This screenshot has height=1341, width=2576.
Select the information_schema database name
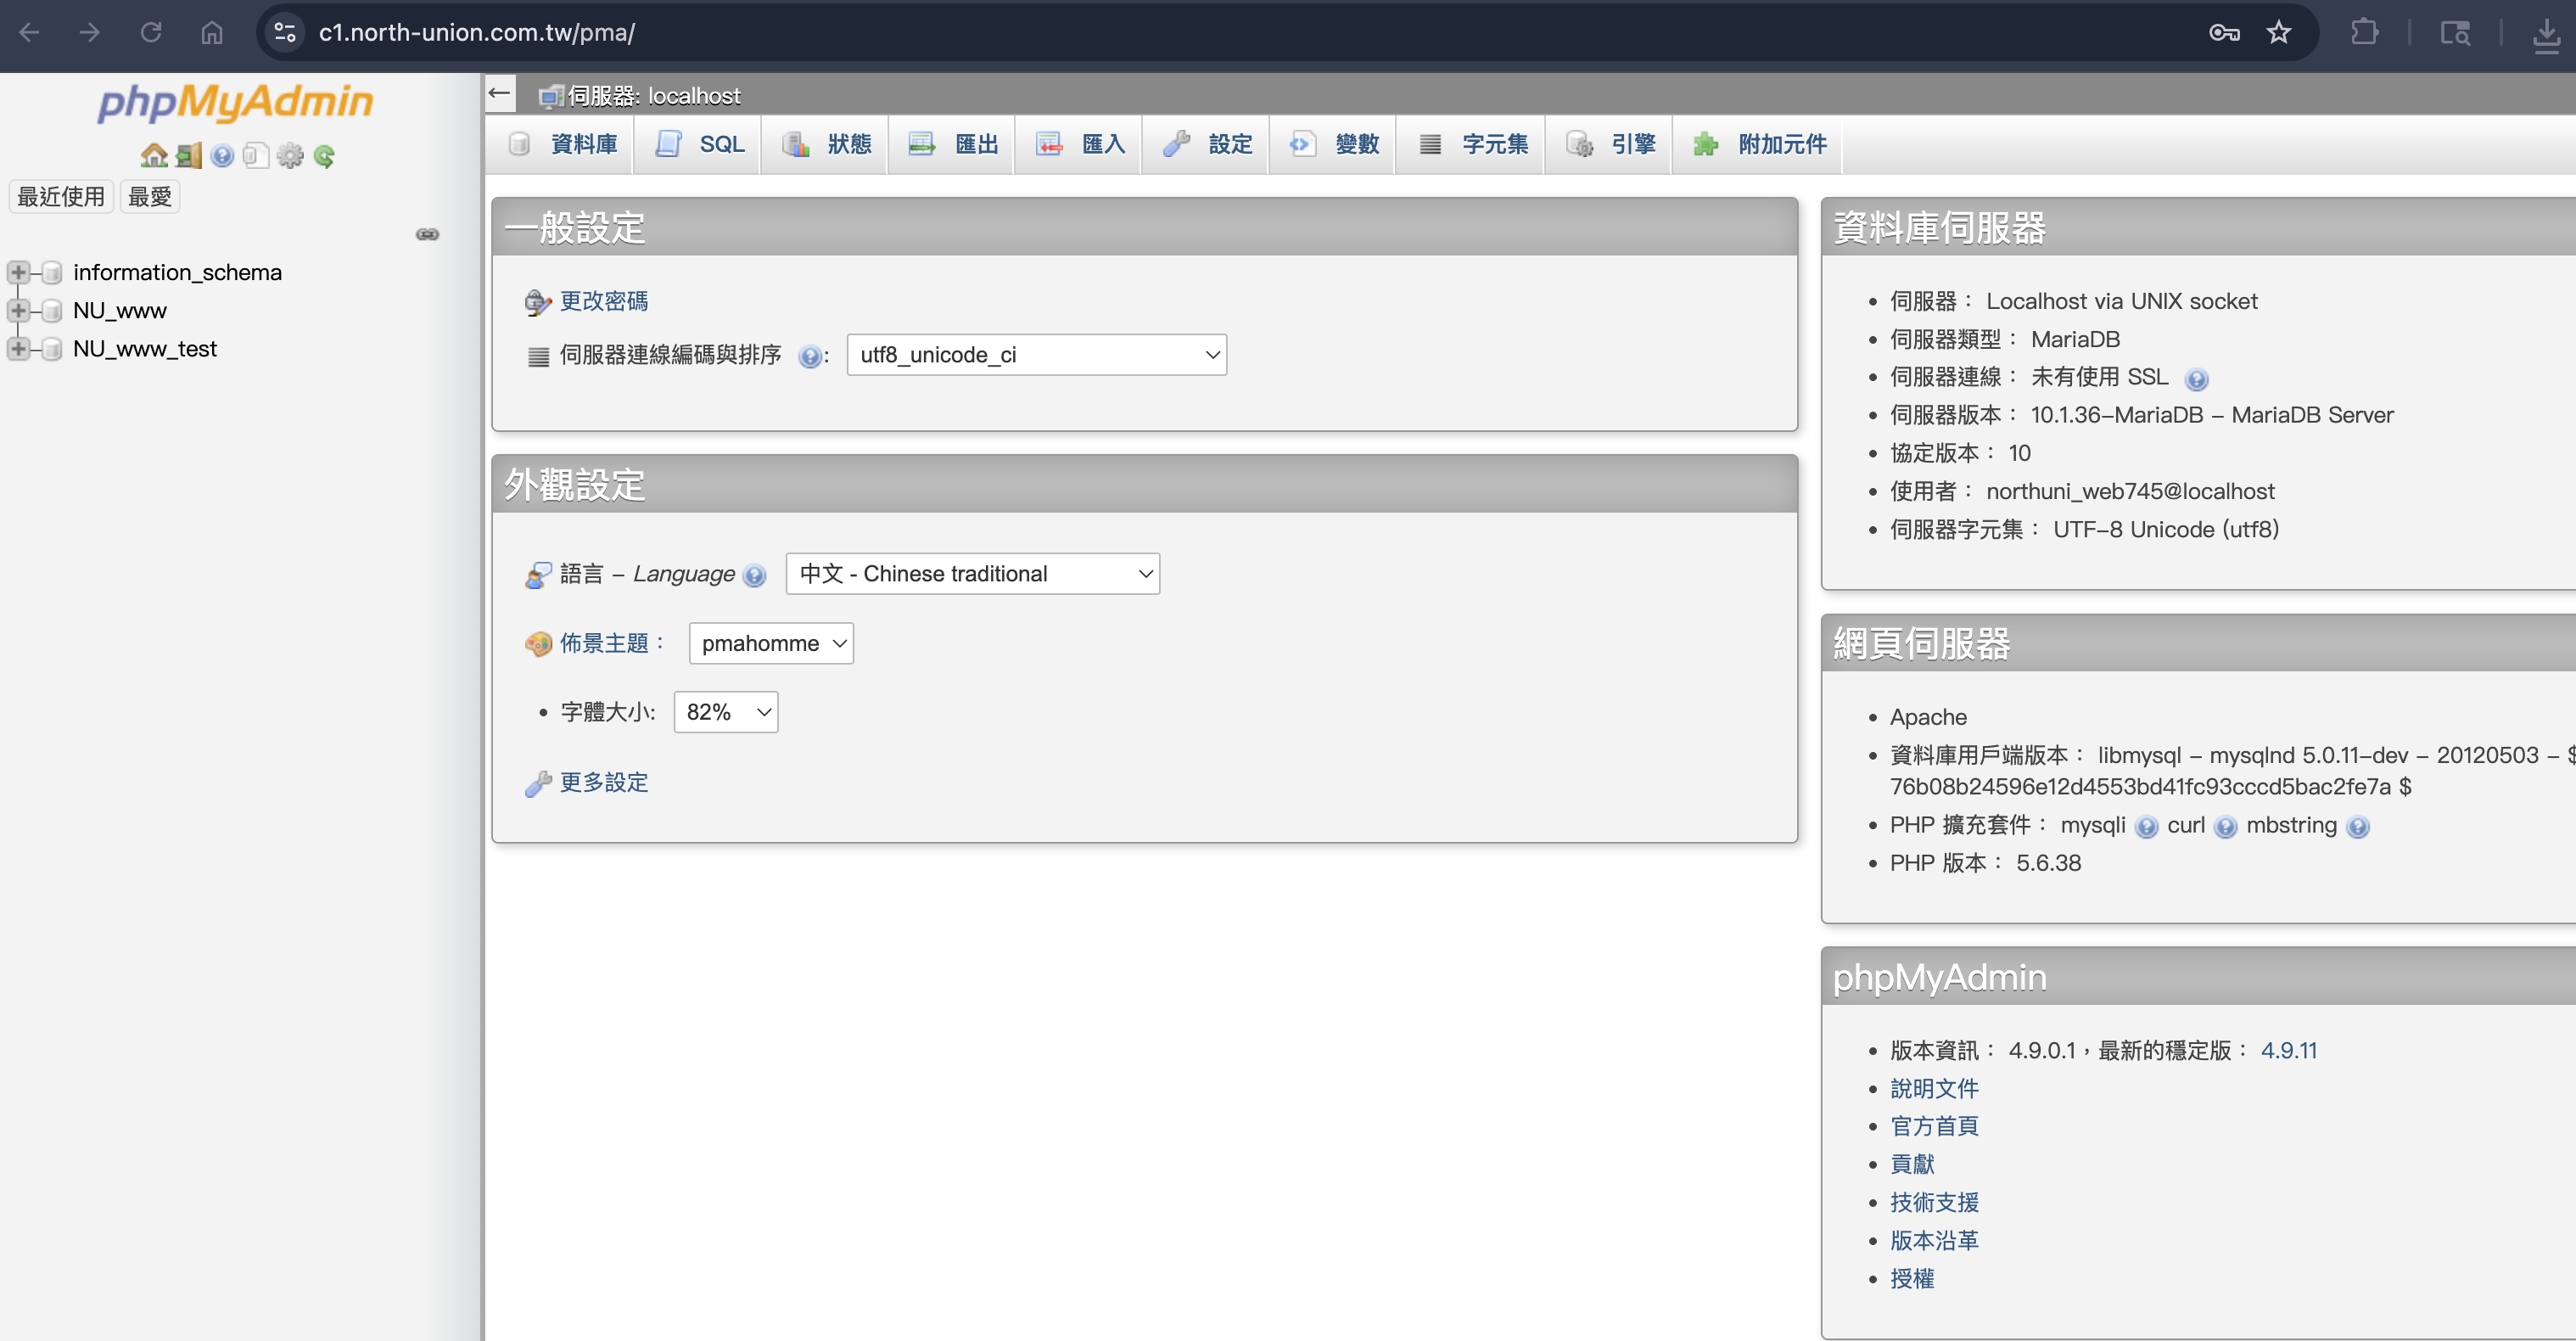pyautogui.click(x=177, y=272)
